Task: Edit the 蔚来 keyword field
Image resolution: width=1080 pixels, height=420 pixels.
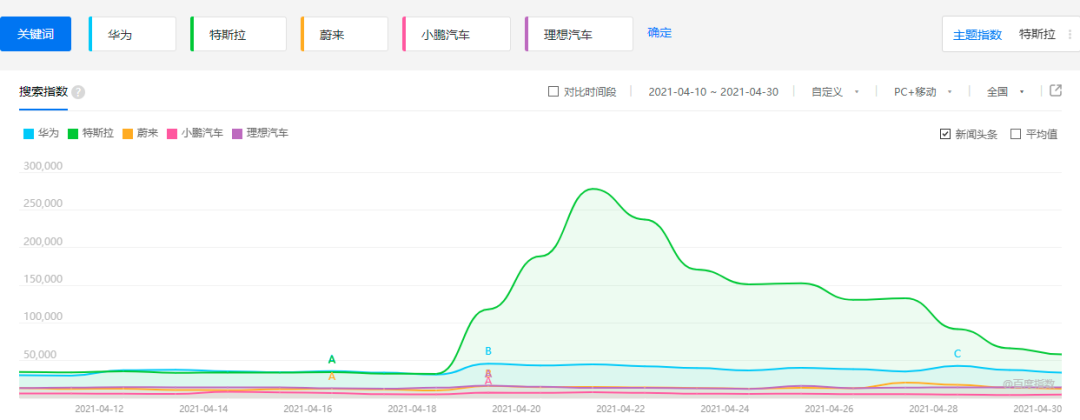Action: point(344,34)
